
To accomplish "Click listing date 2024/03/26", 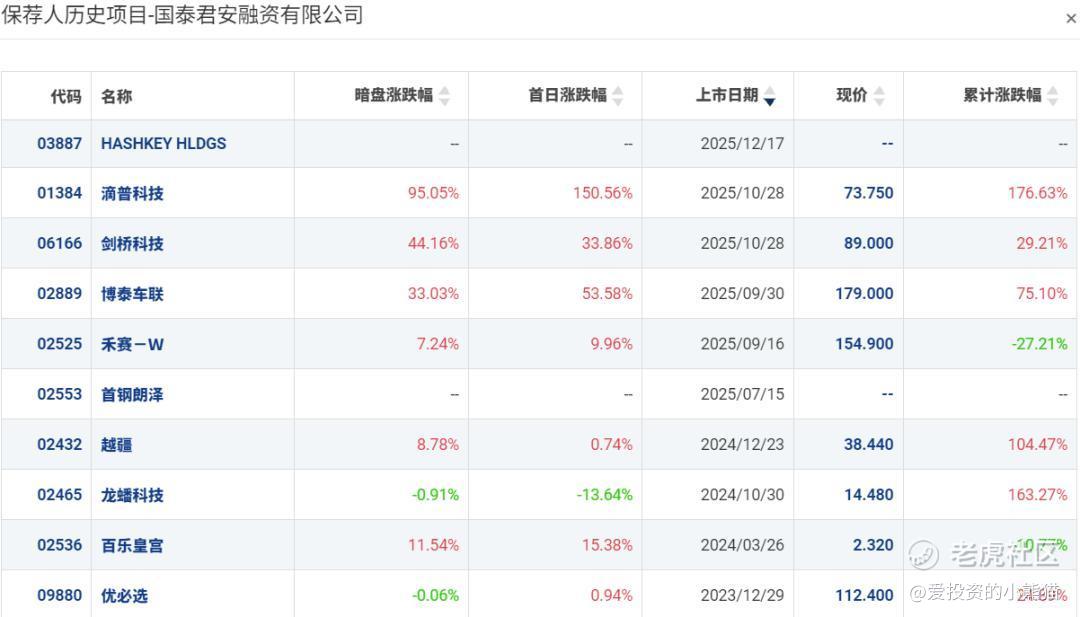I will [742, 545].
